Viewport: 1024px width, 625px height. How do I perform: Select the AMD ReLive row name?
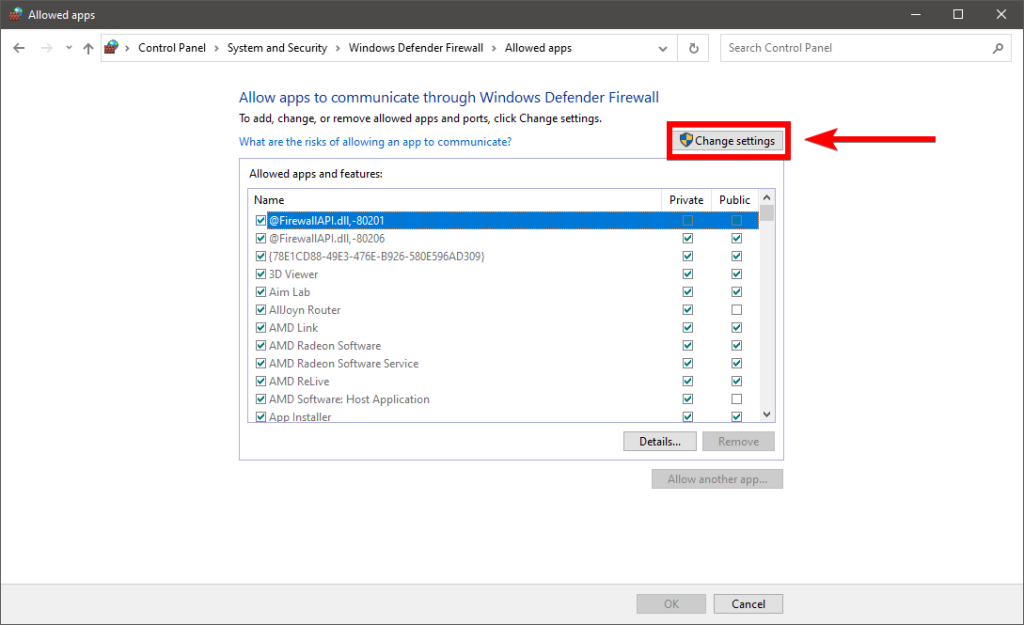[x=299, y=381]
